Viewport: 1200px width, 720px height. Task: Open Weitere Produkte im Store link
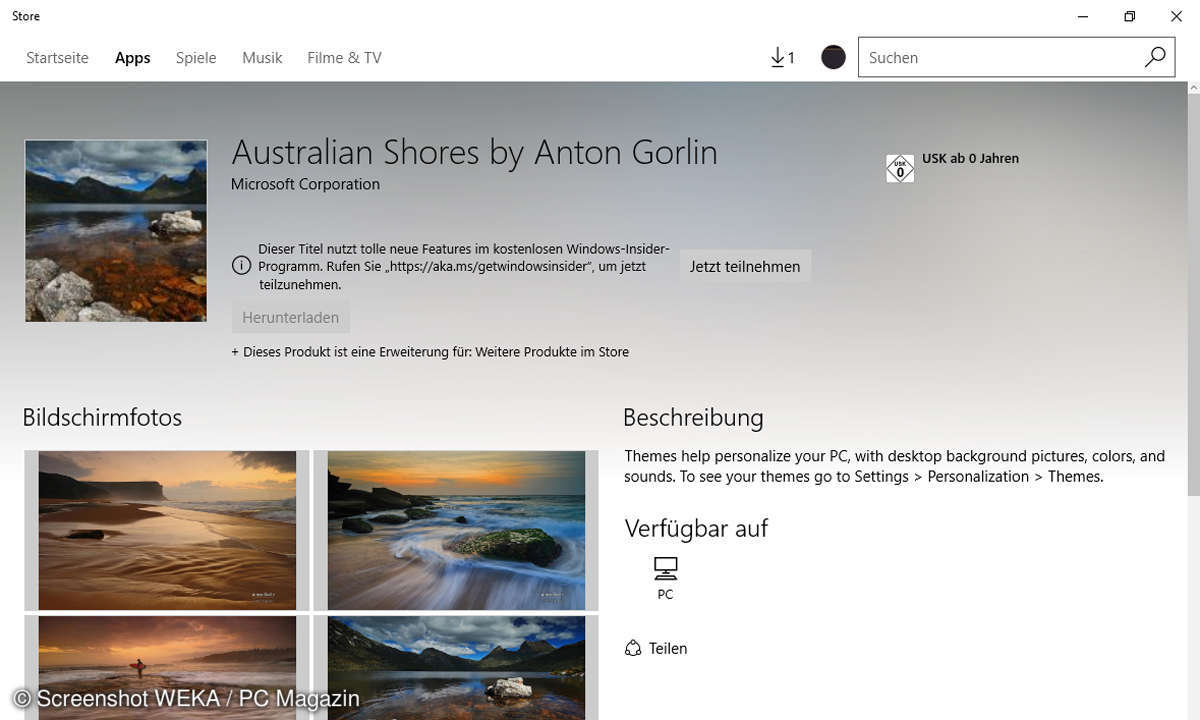(552, 352)
